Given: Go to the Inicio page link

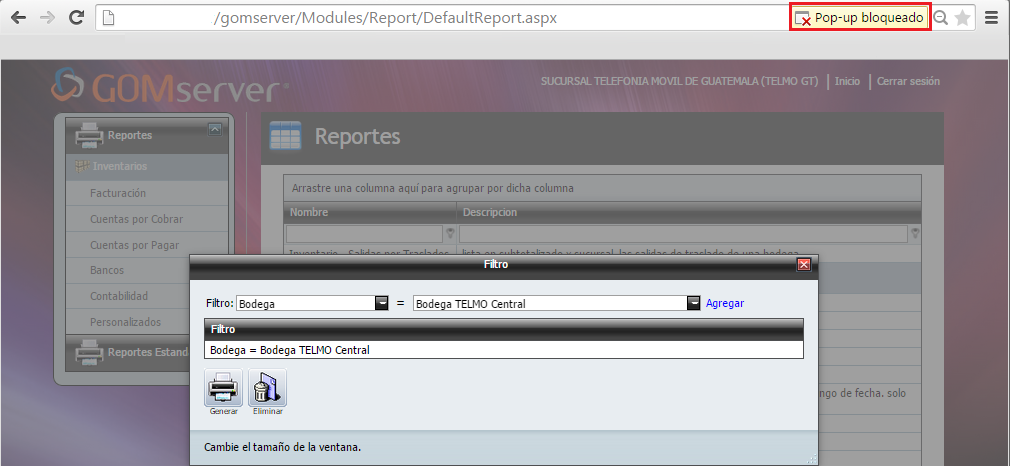Looking at the screenshot, I should tap(847, 82).
